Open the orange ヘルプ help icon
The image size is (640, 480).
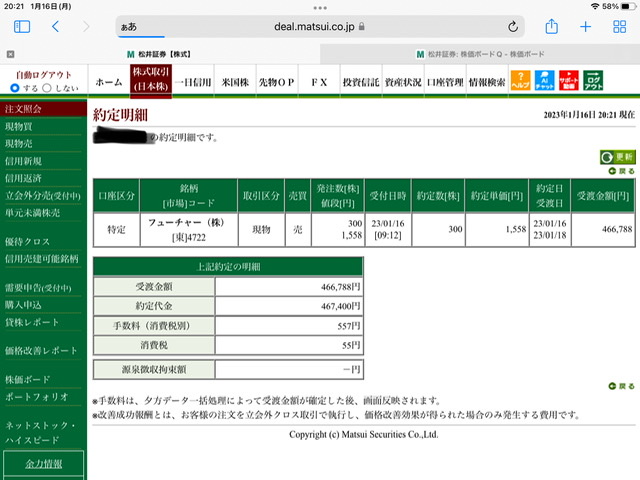[x=520, y=80]
